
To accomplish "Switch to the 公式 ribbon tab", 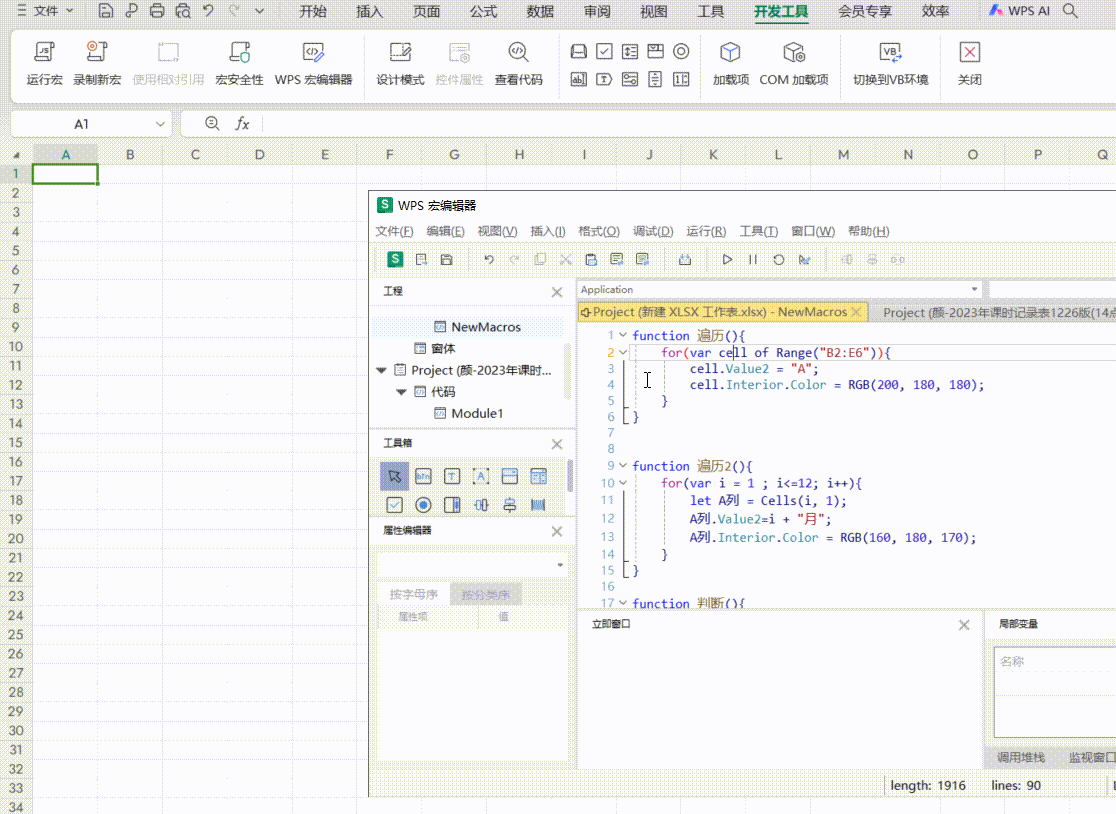I will point(483,11).
